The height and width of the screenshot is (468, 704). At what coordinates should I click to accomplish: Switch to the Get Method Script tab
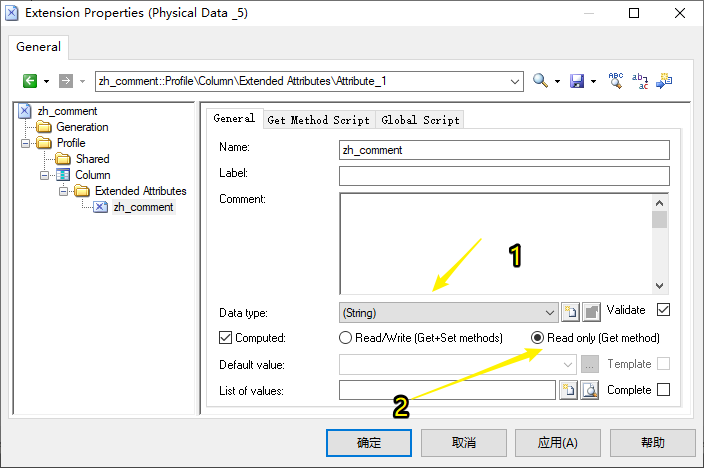pyautogui.click(x=318, y=120)
